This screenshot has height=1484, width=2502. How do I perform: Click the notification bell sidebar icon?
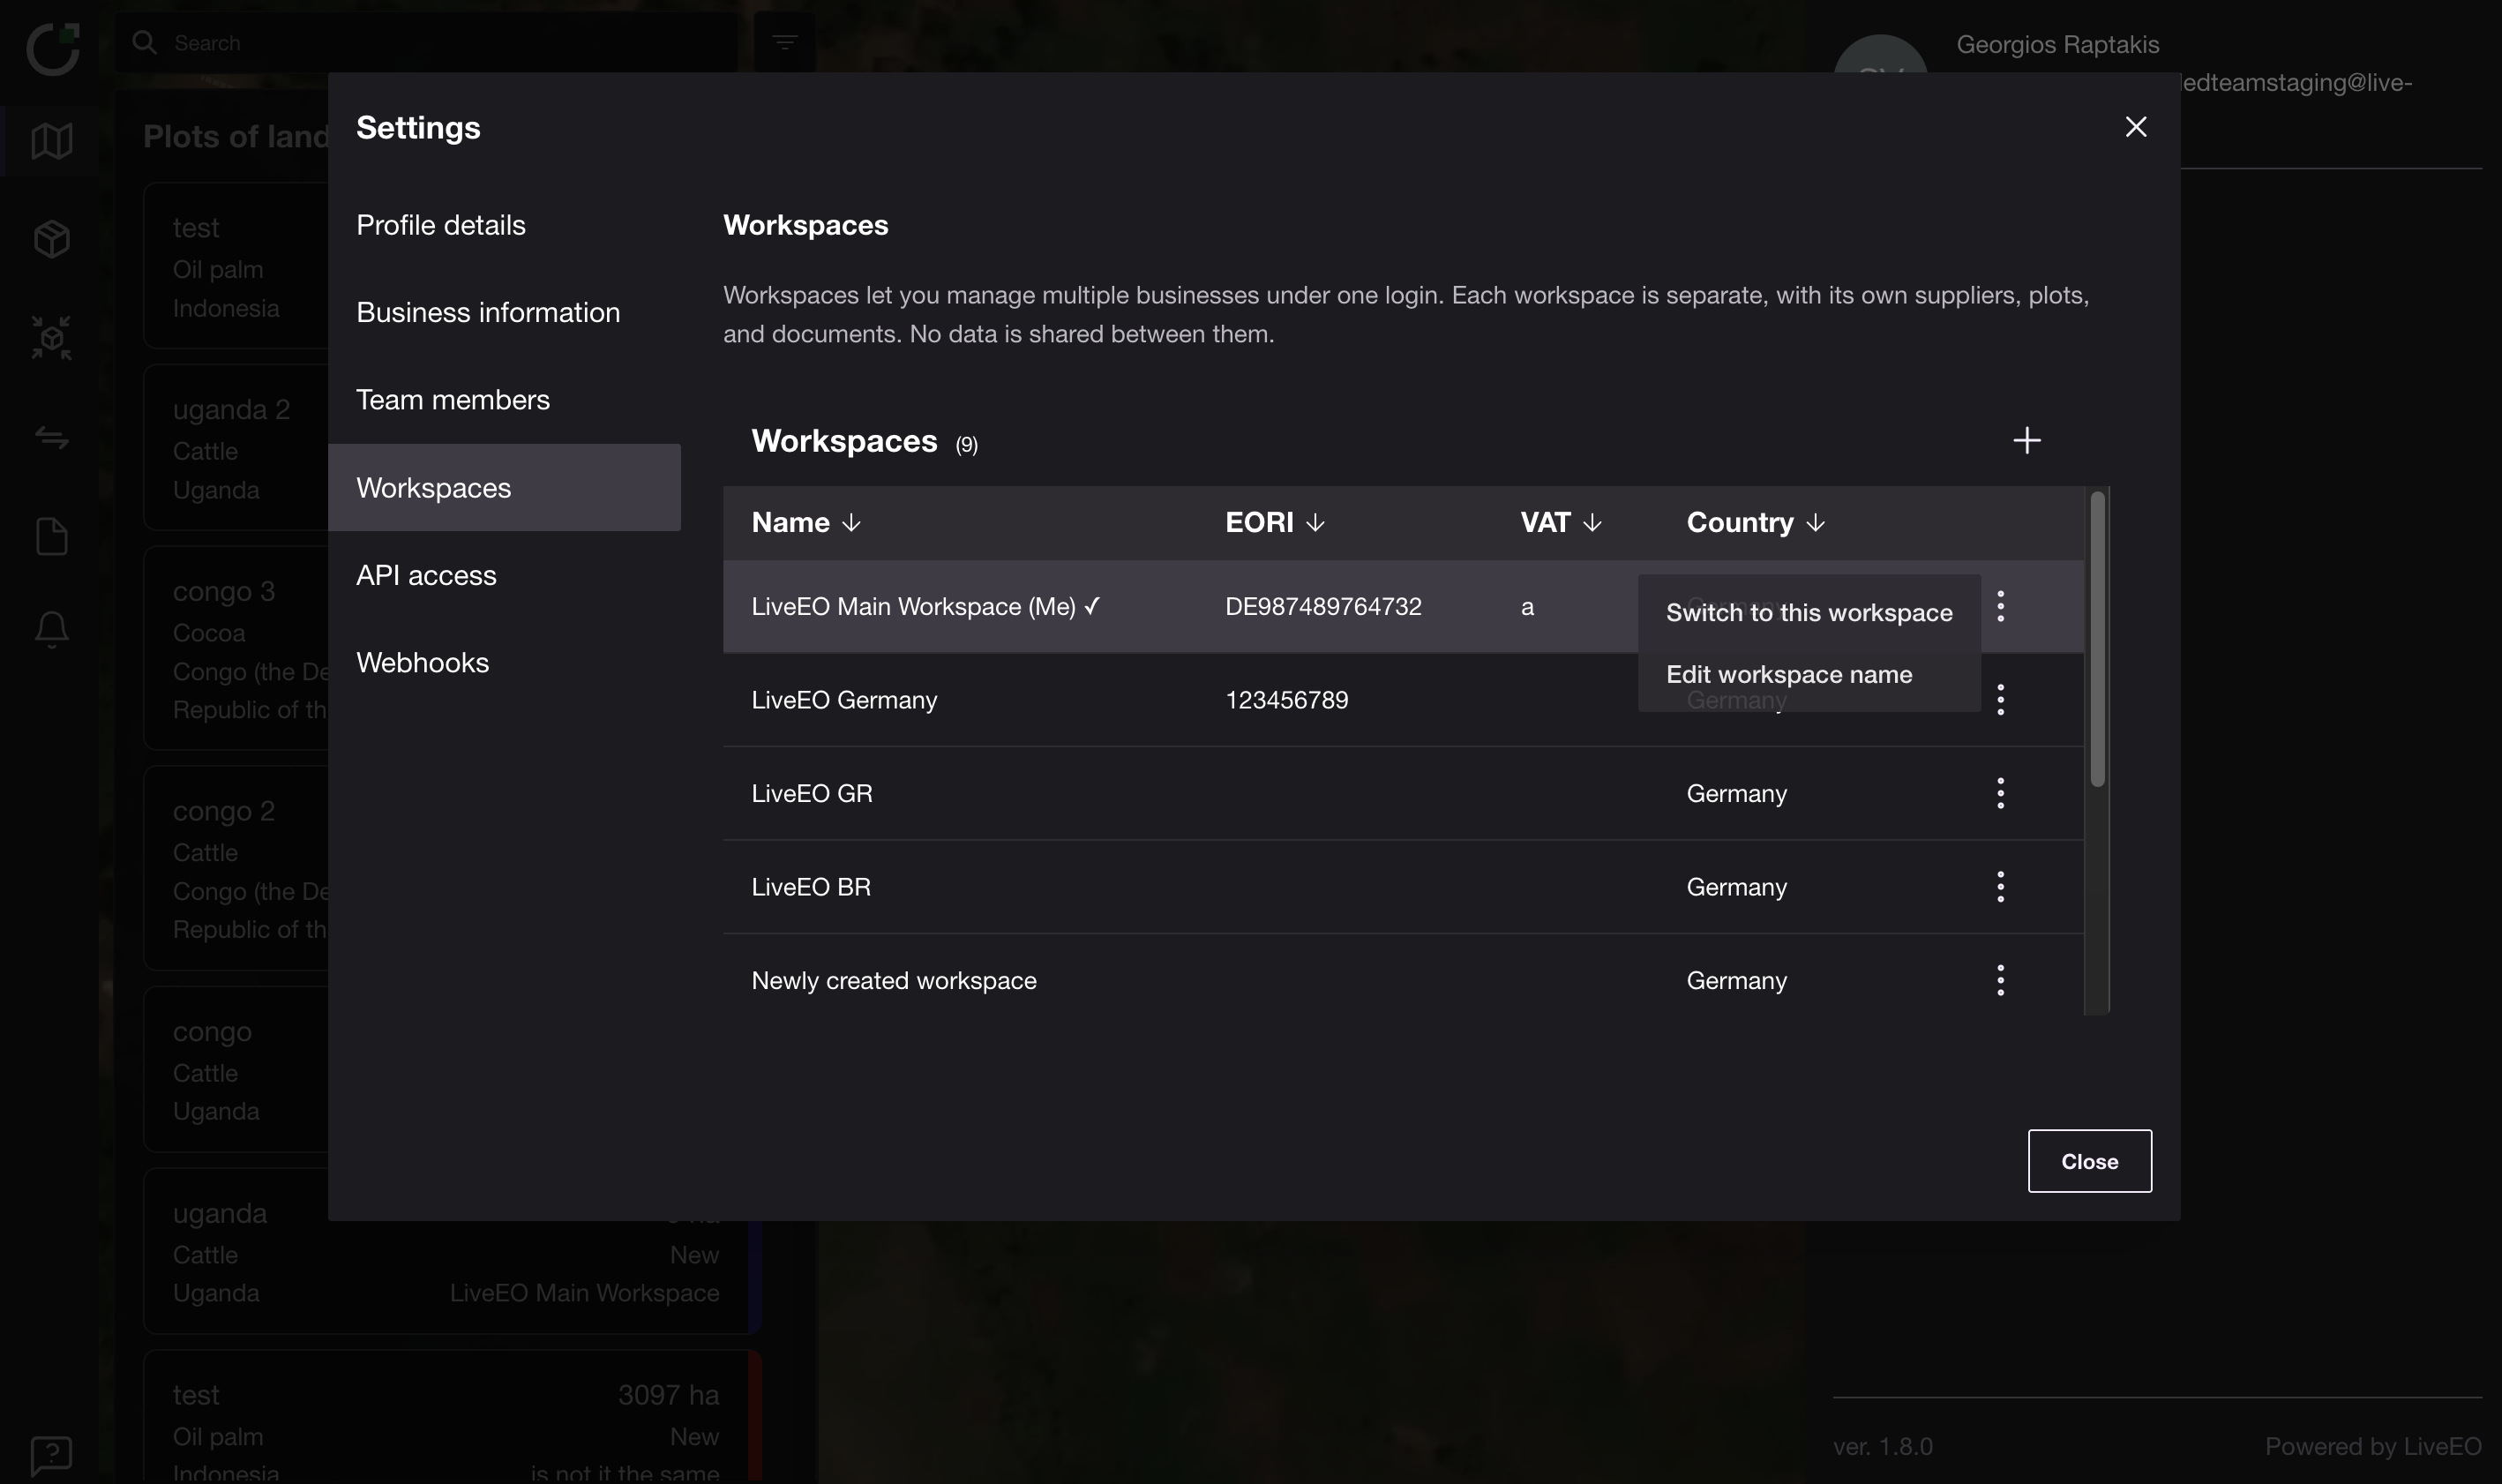52,630
